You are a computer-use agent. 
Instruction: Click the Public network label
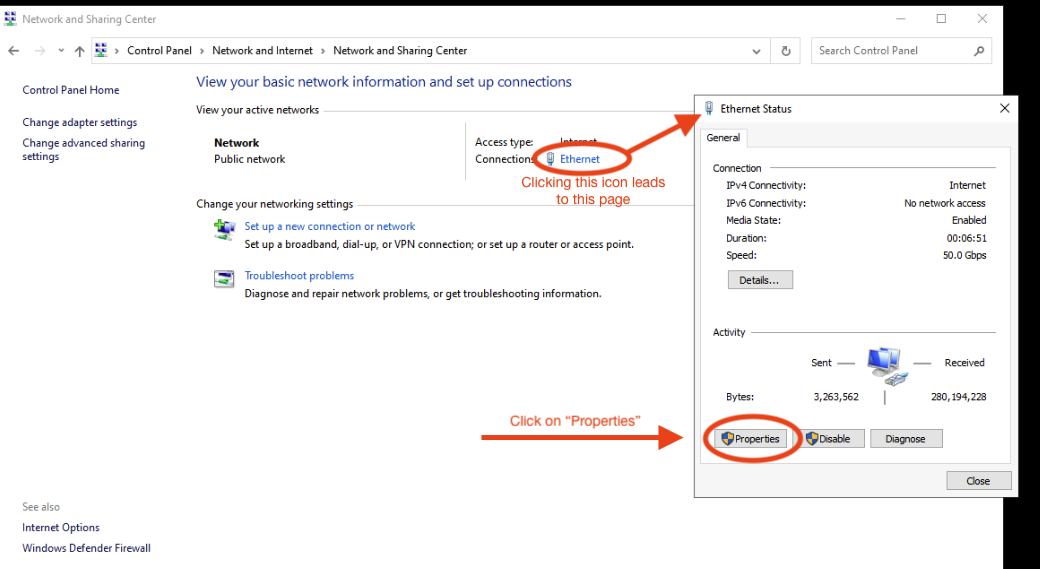[249, 159]
